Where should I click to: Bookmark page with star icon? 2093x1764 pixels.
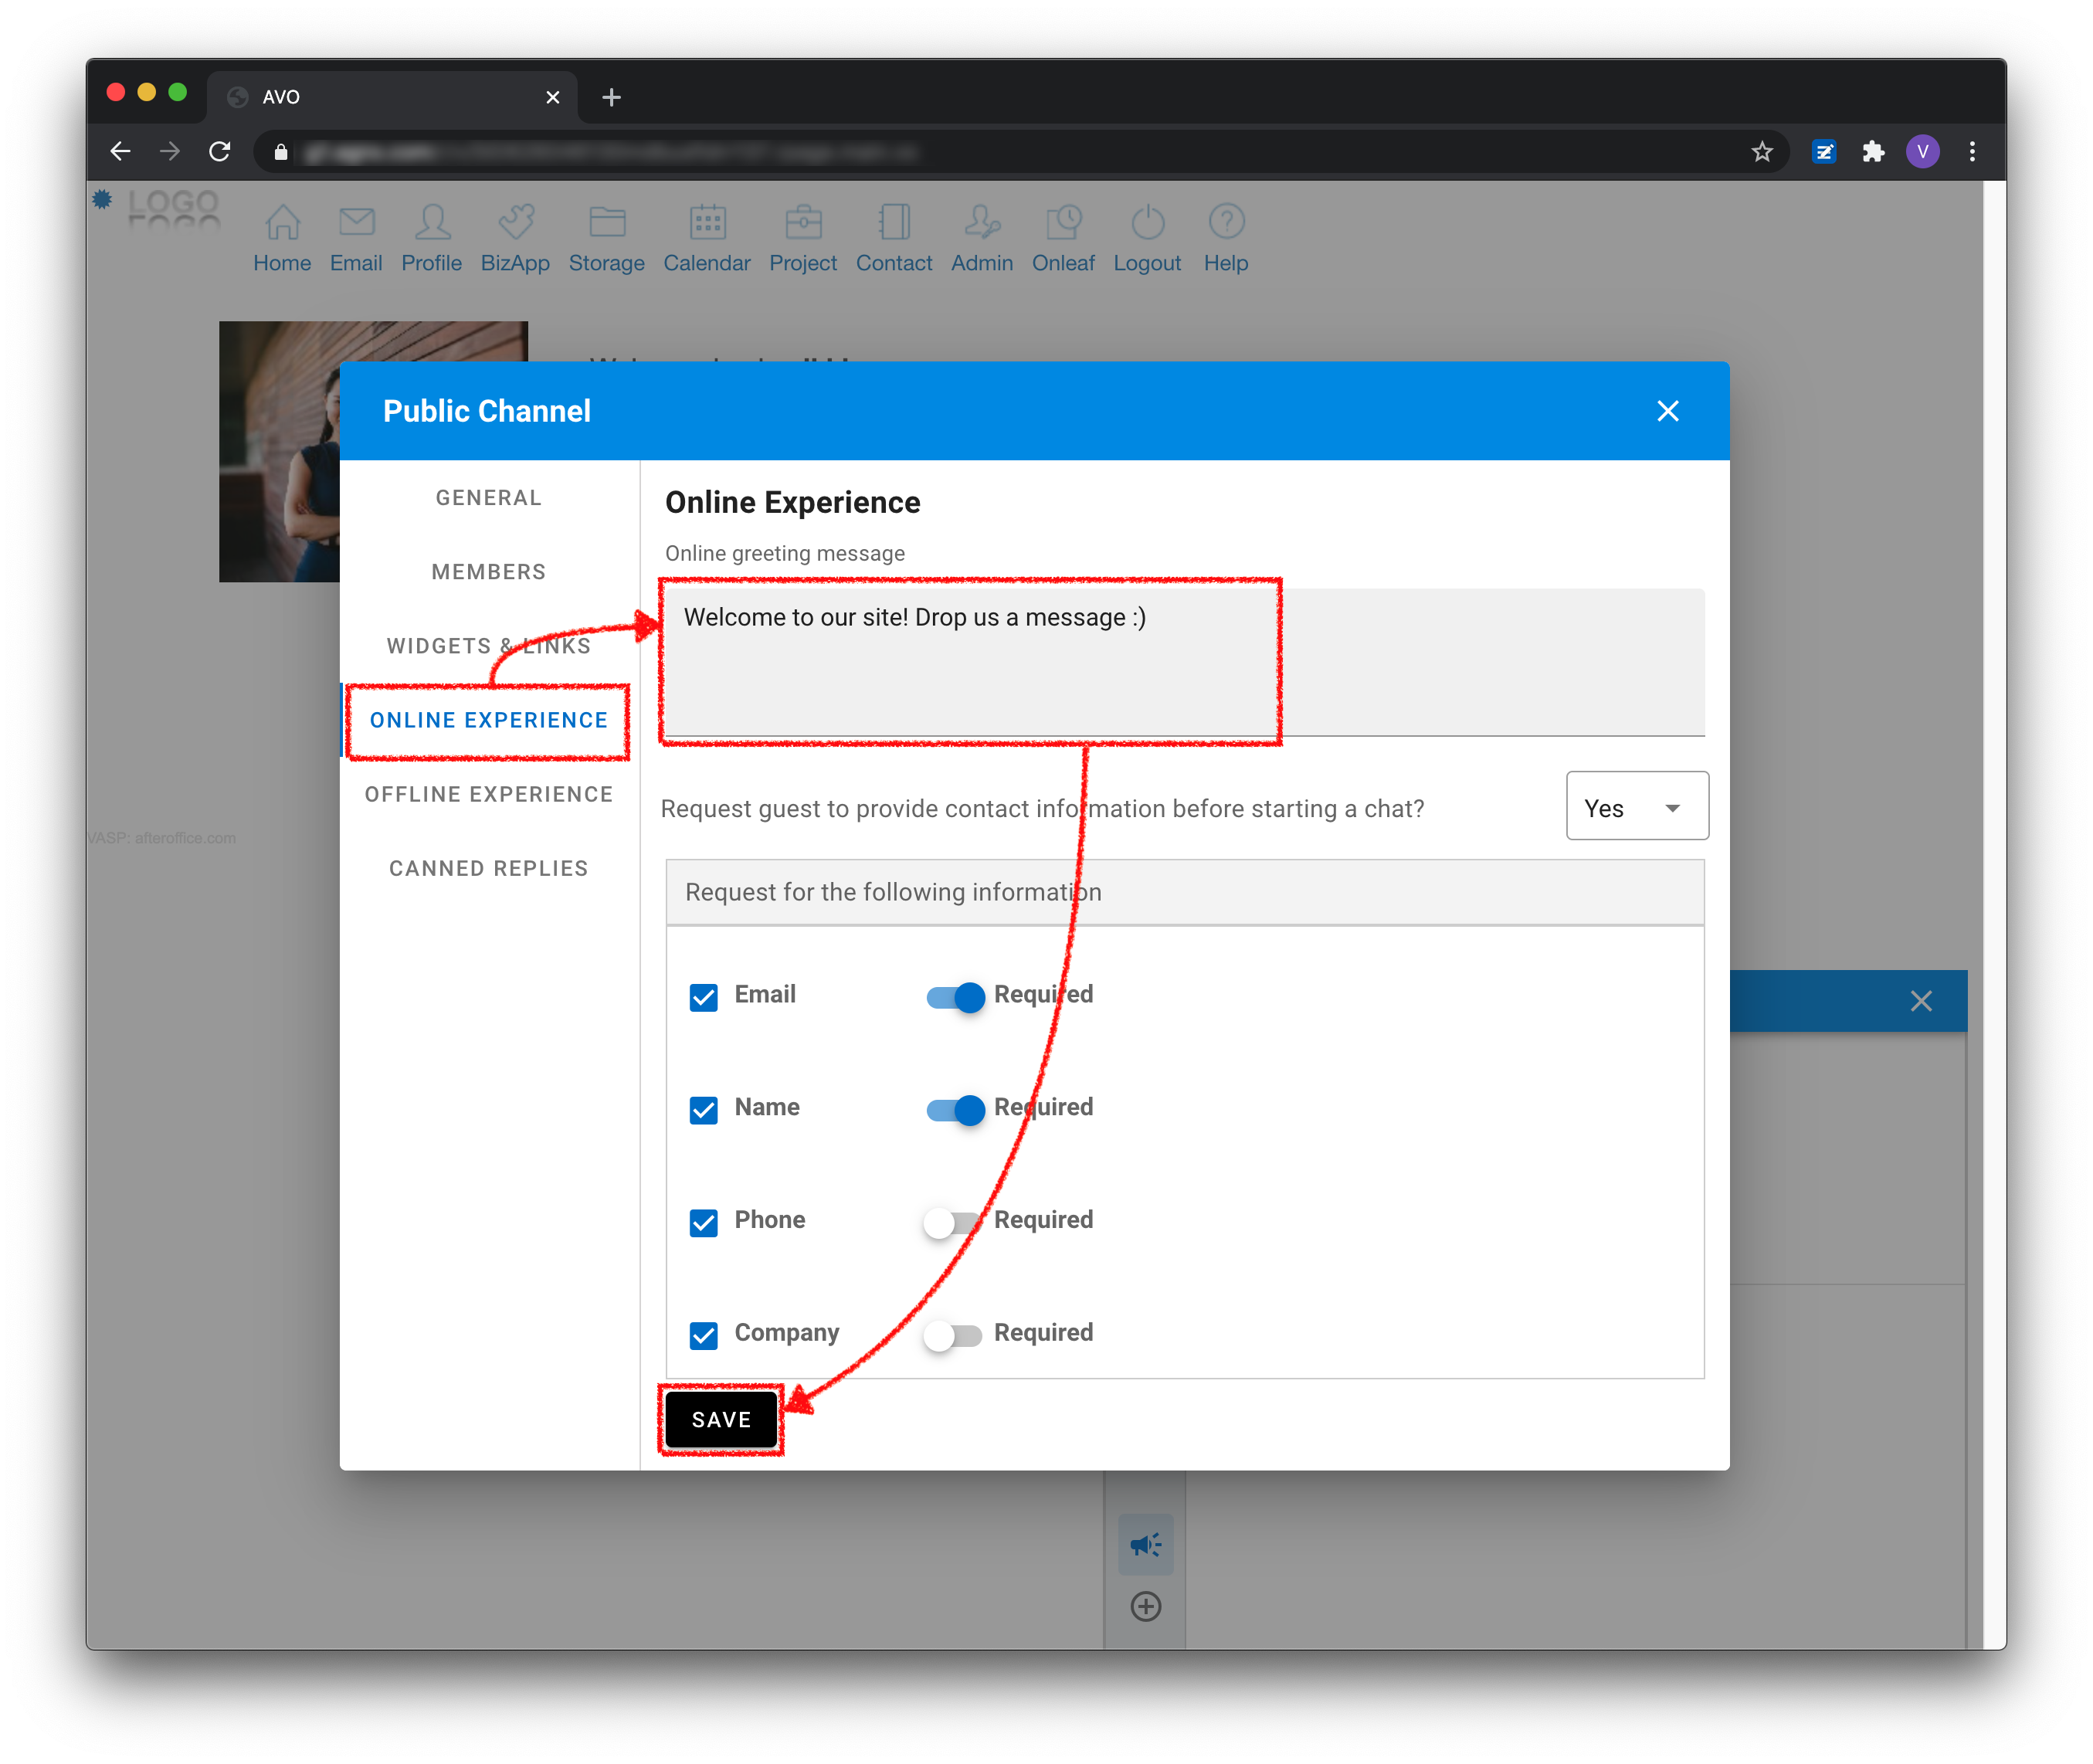coord(1762,152)
